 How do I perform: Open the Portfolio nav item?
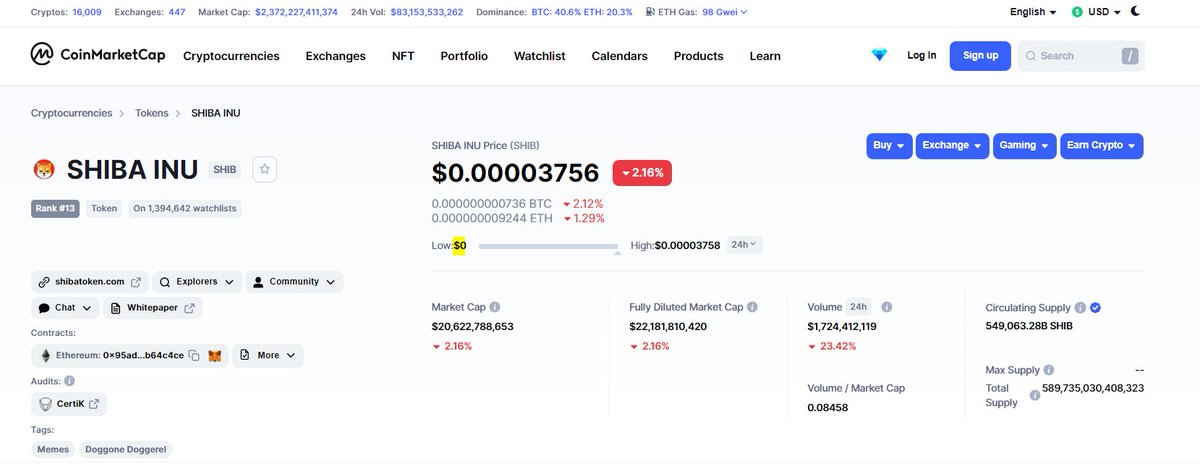pyautogui.click(x=464, y=56)
